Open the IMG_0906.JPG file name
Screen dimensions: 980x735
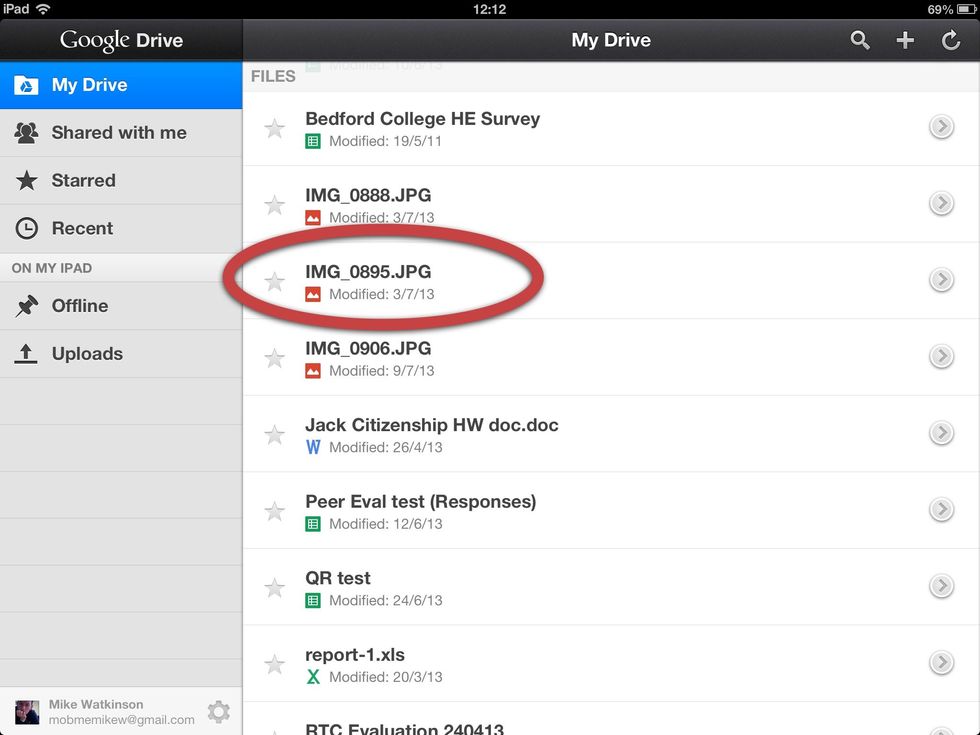(368, 348)
